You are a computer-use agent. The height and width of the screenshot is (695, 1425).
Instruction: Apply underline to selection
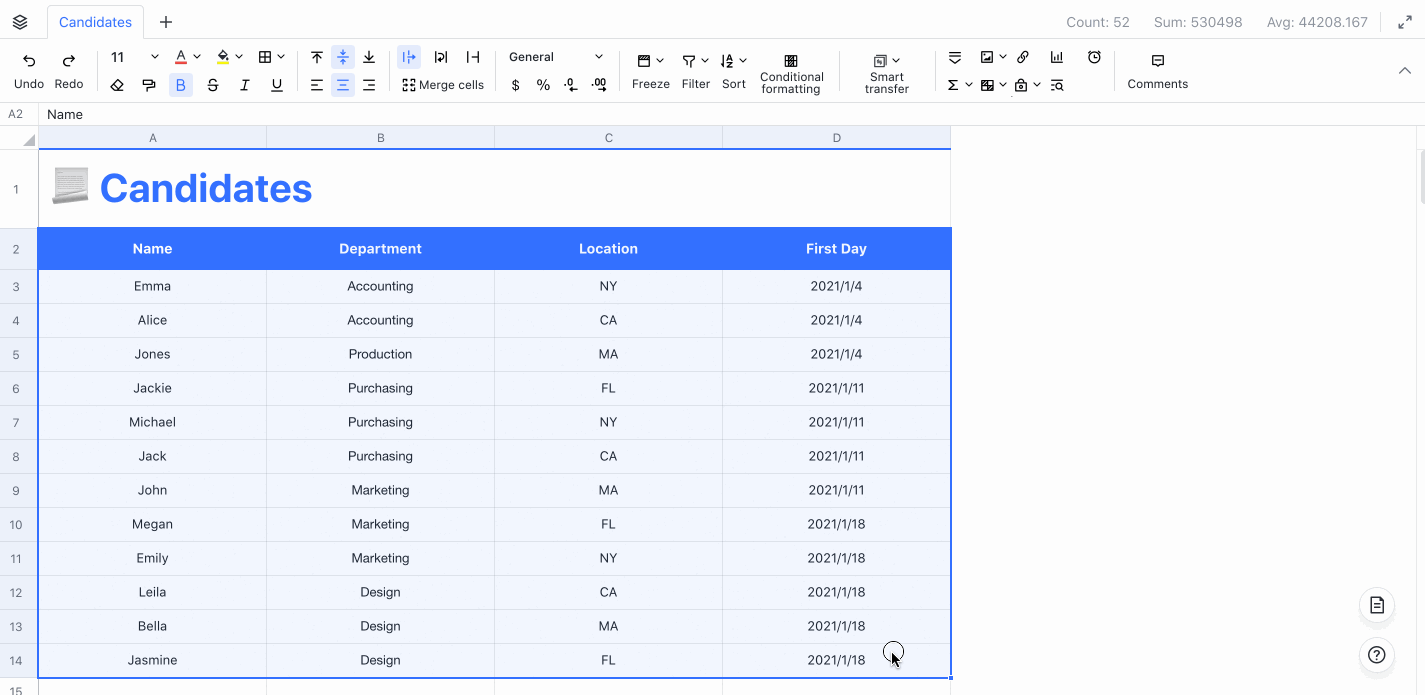[x=276, y=85]
